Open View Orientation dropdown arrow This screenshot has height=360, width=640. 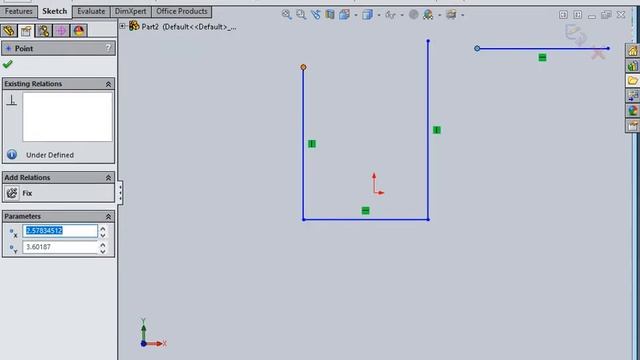[356, 15]
